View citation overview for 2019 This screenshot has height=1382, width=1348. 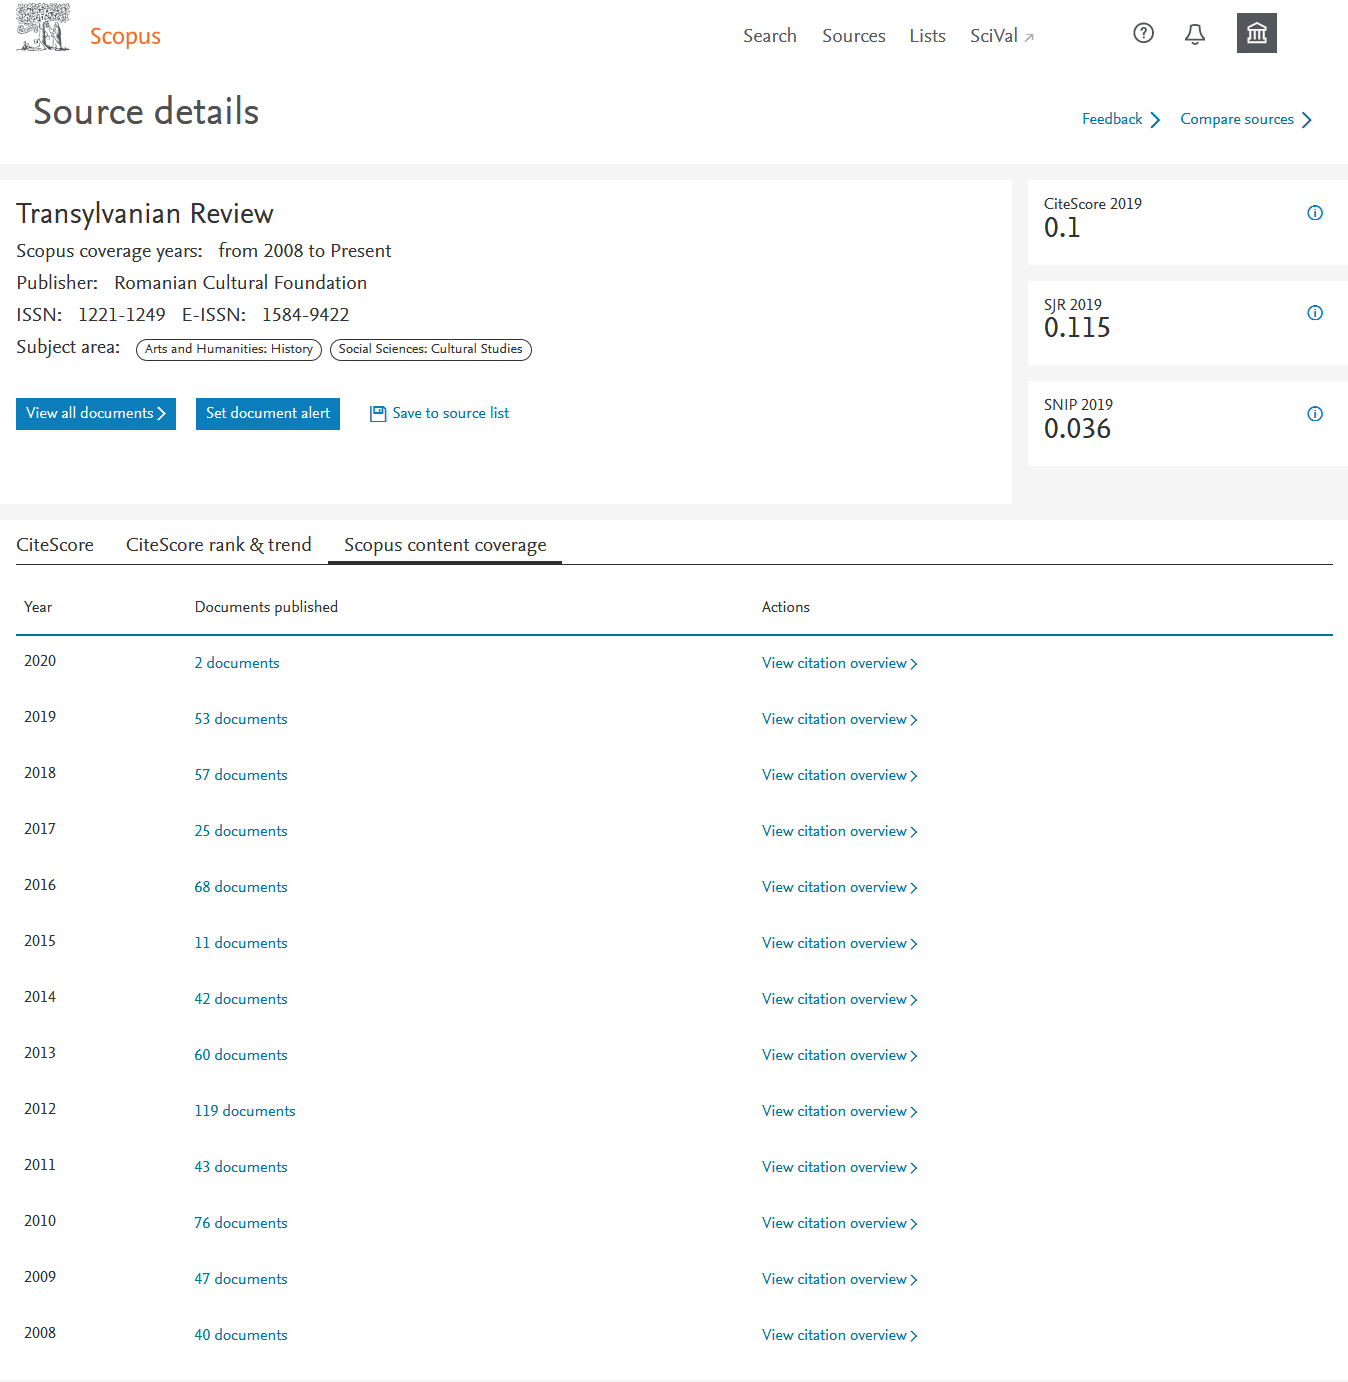pos(839,719)
